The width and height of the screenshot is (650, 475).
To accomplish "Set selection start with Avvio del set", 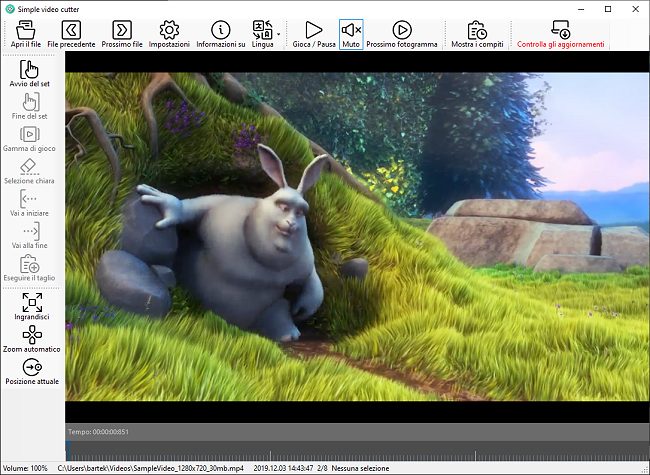I will click(x=29, y=73).
